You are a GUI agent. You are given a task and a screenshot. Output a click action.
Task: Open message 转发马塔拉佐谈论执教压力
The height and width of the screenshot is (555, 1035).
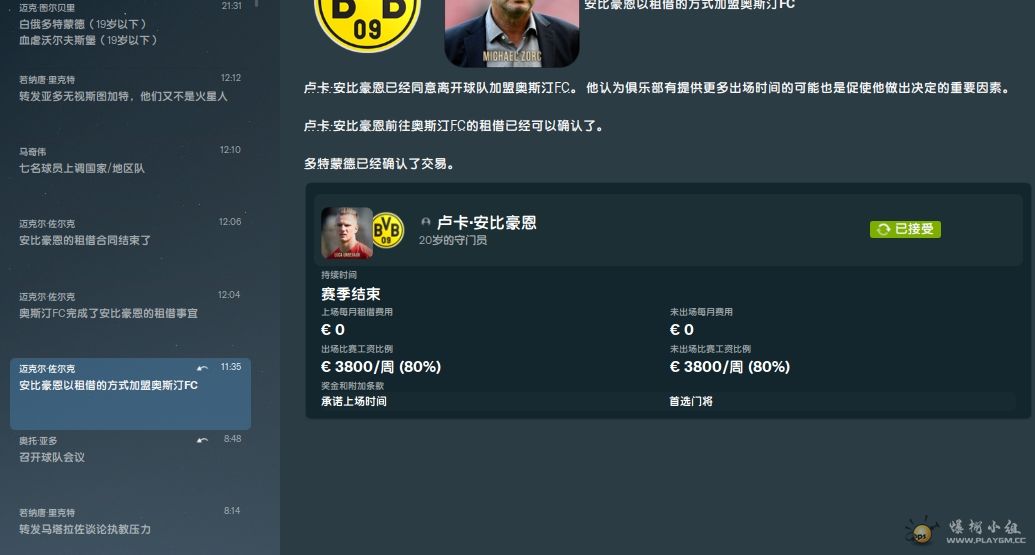pos(130,521)
